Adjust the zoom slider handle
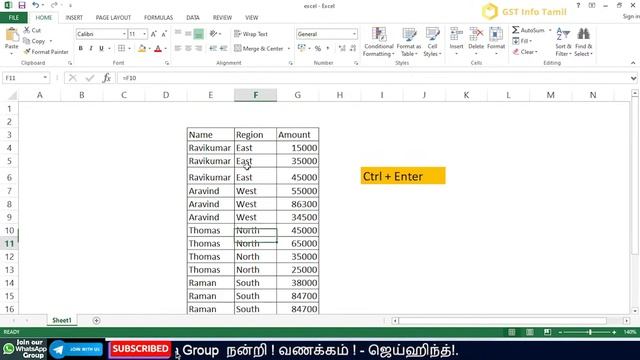640x360 pixels. 590,332
